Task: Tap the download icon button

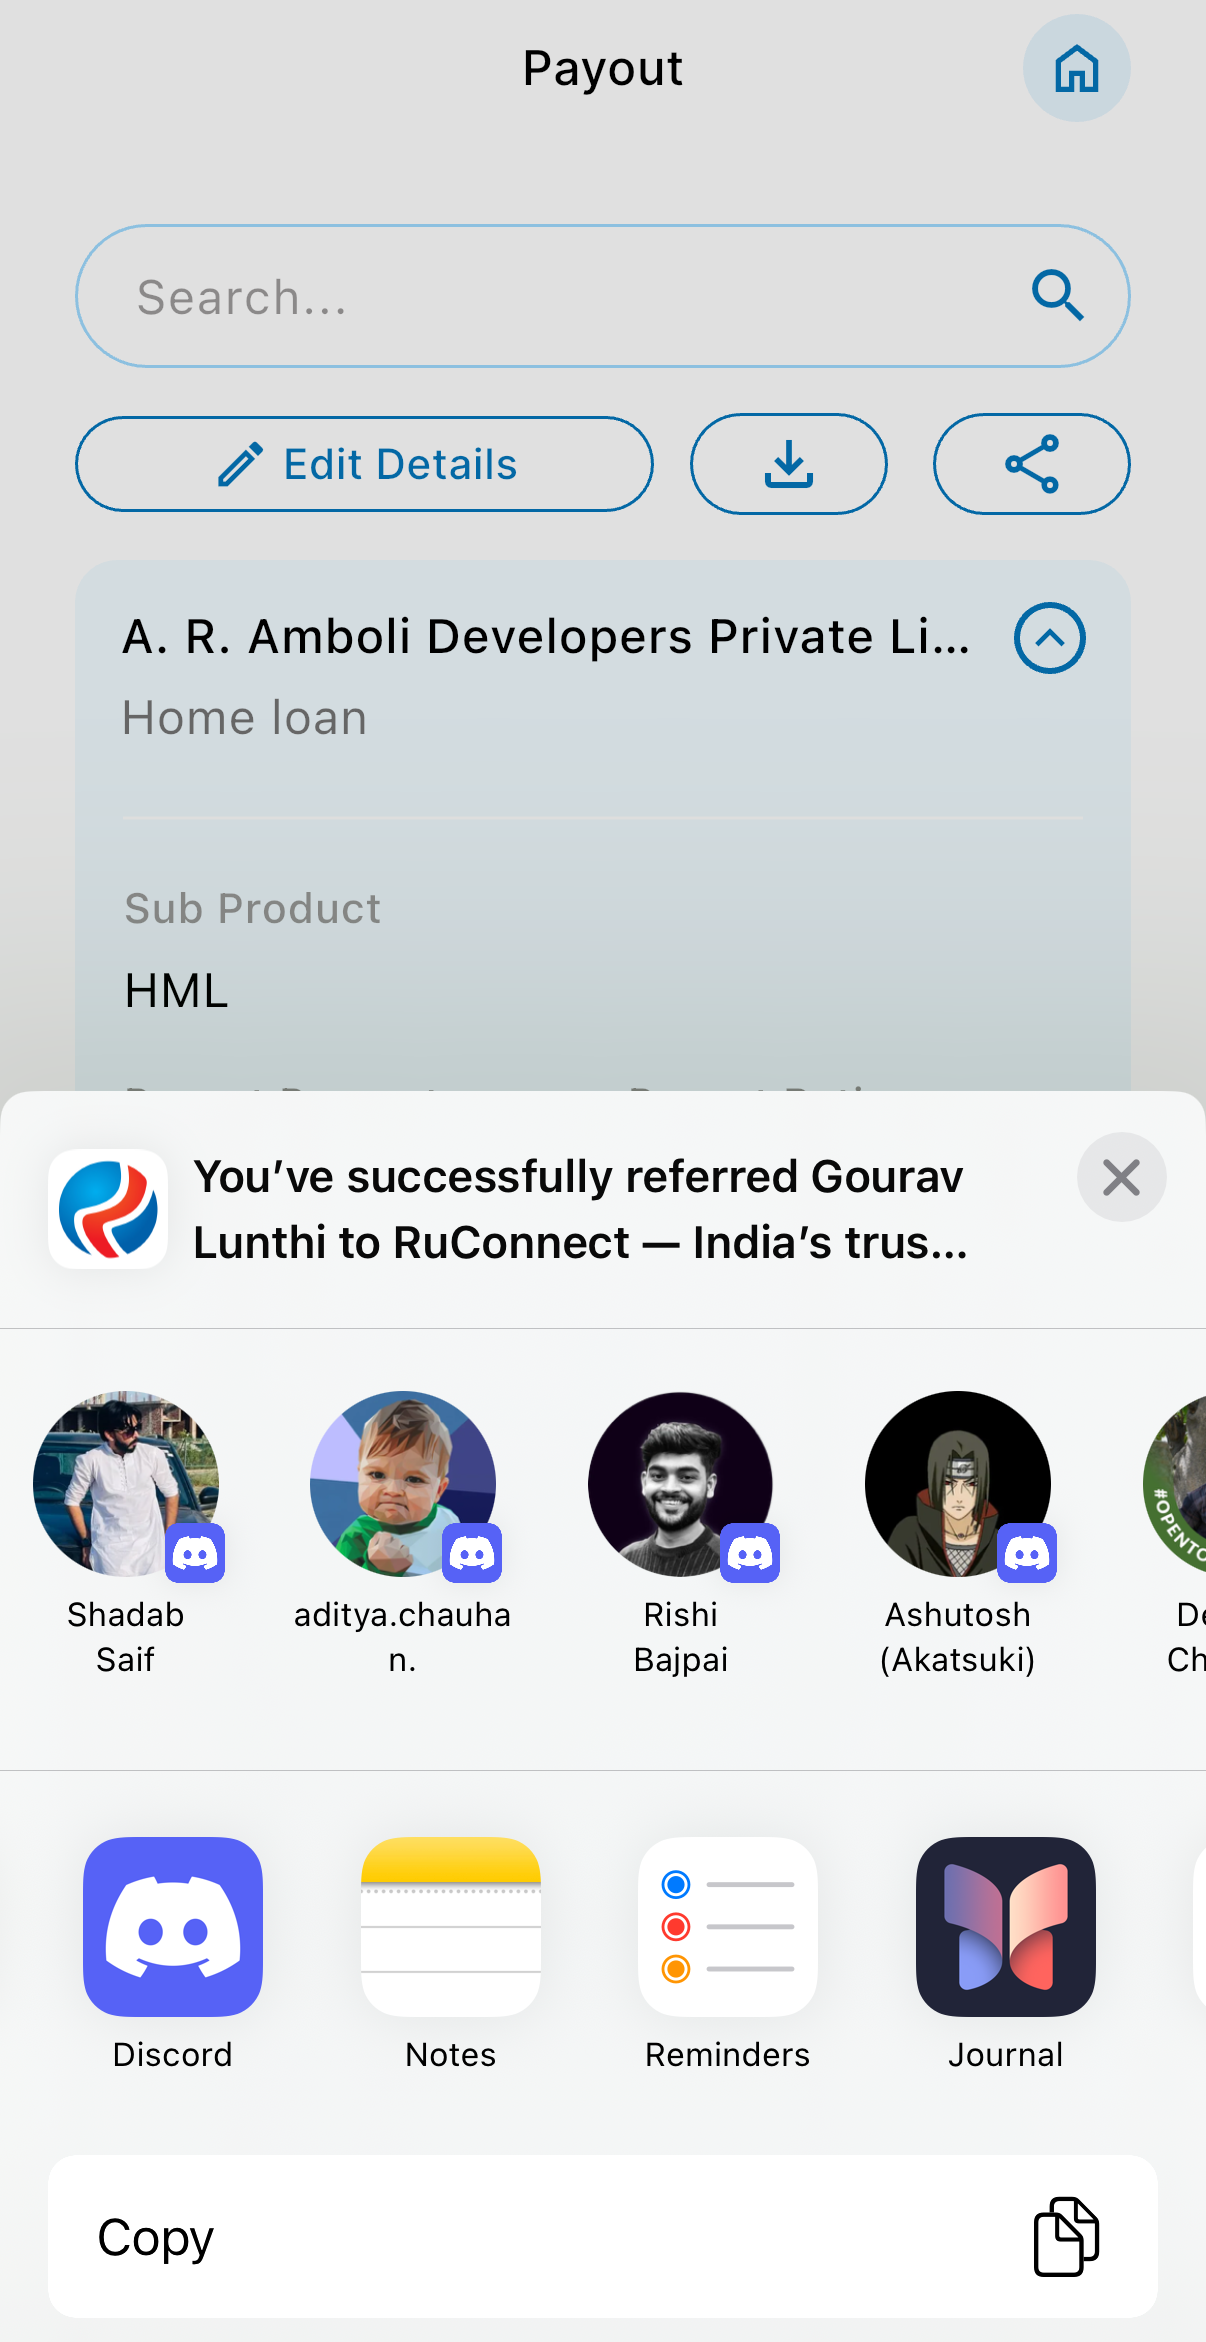Action: click(x=788, y=464)
